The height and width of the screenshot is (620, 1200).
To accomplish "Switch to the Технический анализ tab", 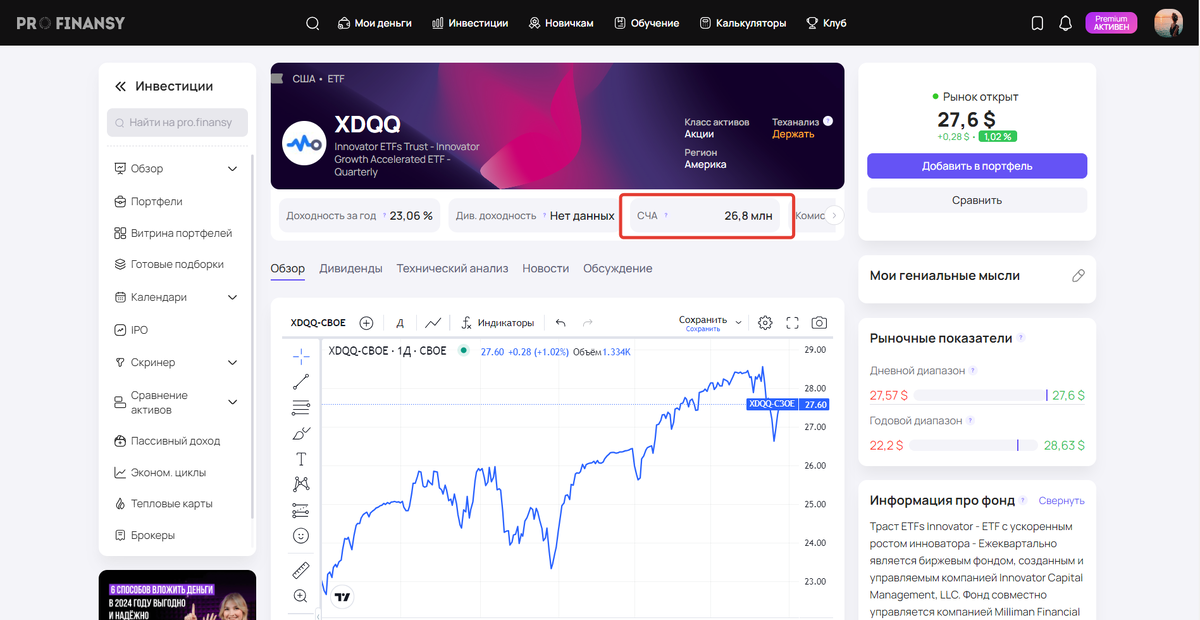I will pyautogui.click(x=452, y=269).
